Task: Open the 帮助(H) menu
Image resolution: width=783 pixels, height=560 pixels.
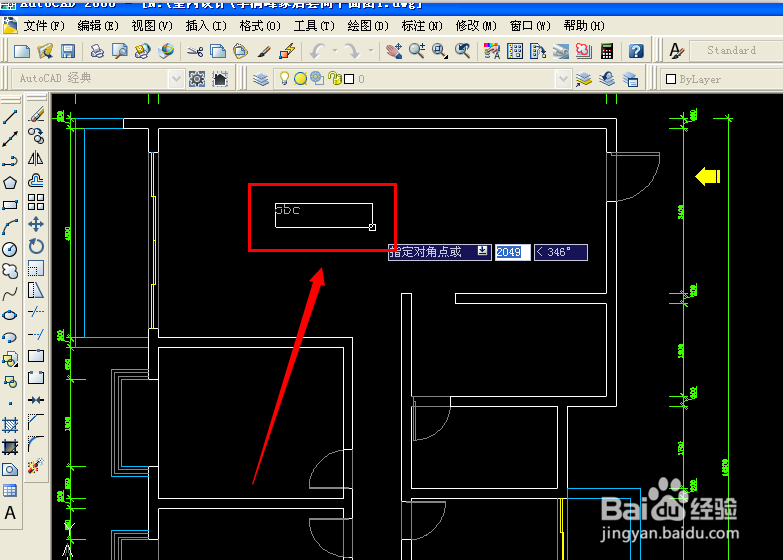Action: 584,25
